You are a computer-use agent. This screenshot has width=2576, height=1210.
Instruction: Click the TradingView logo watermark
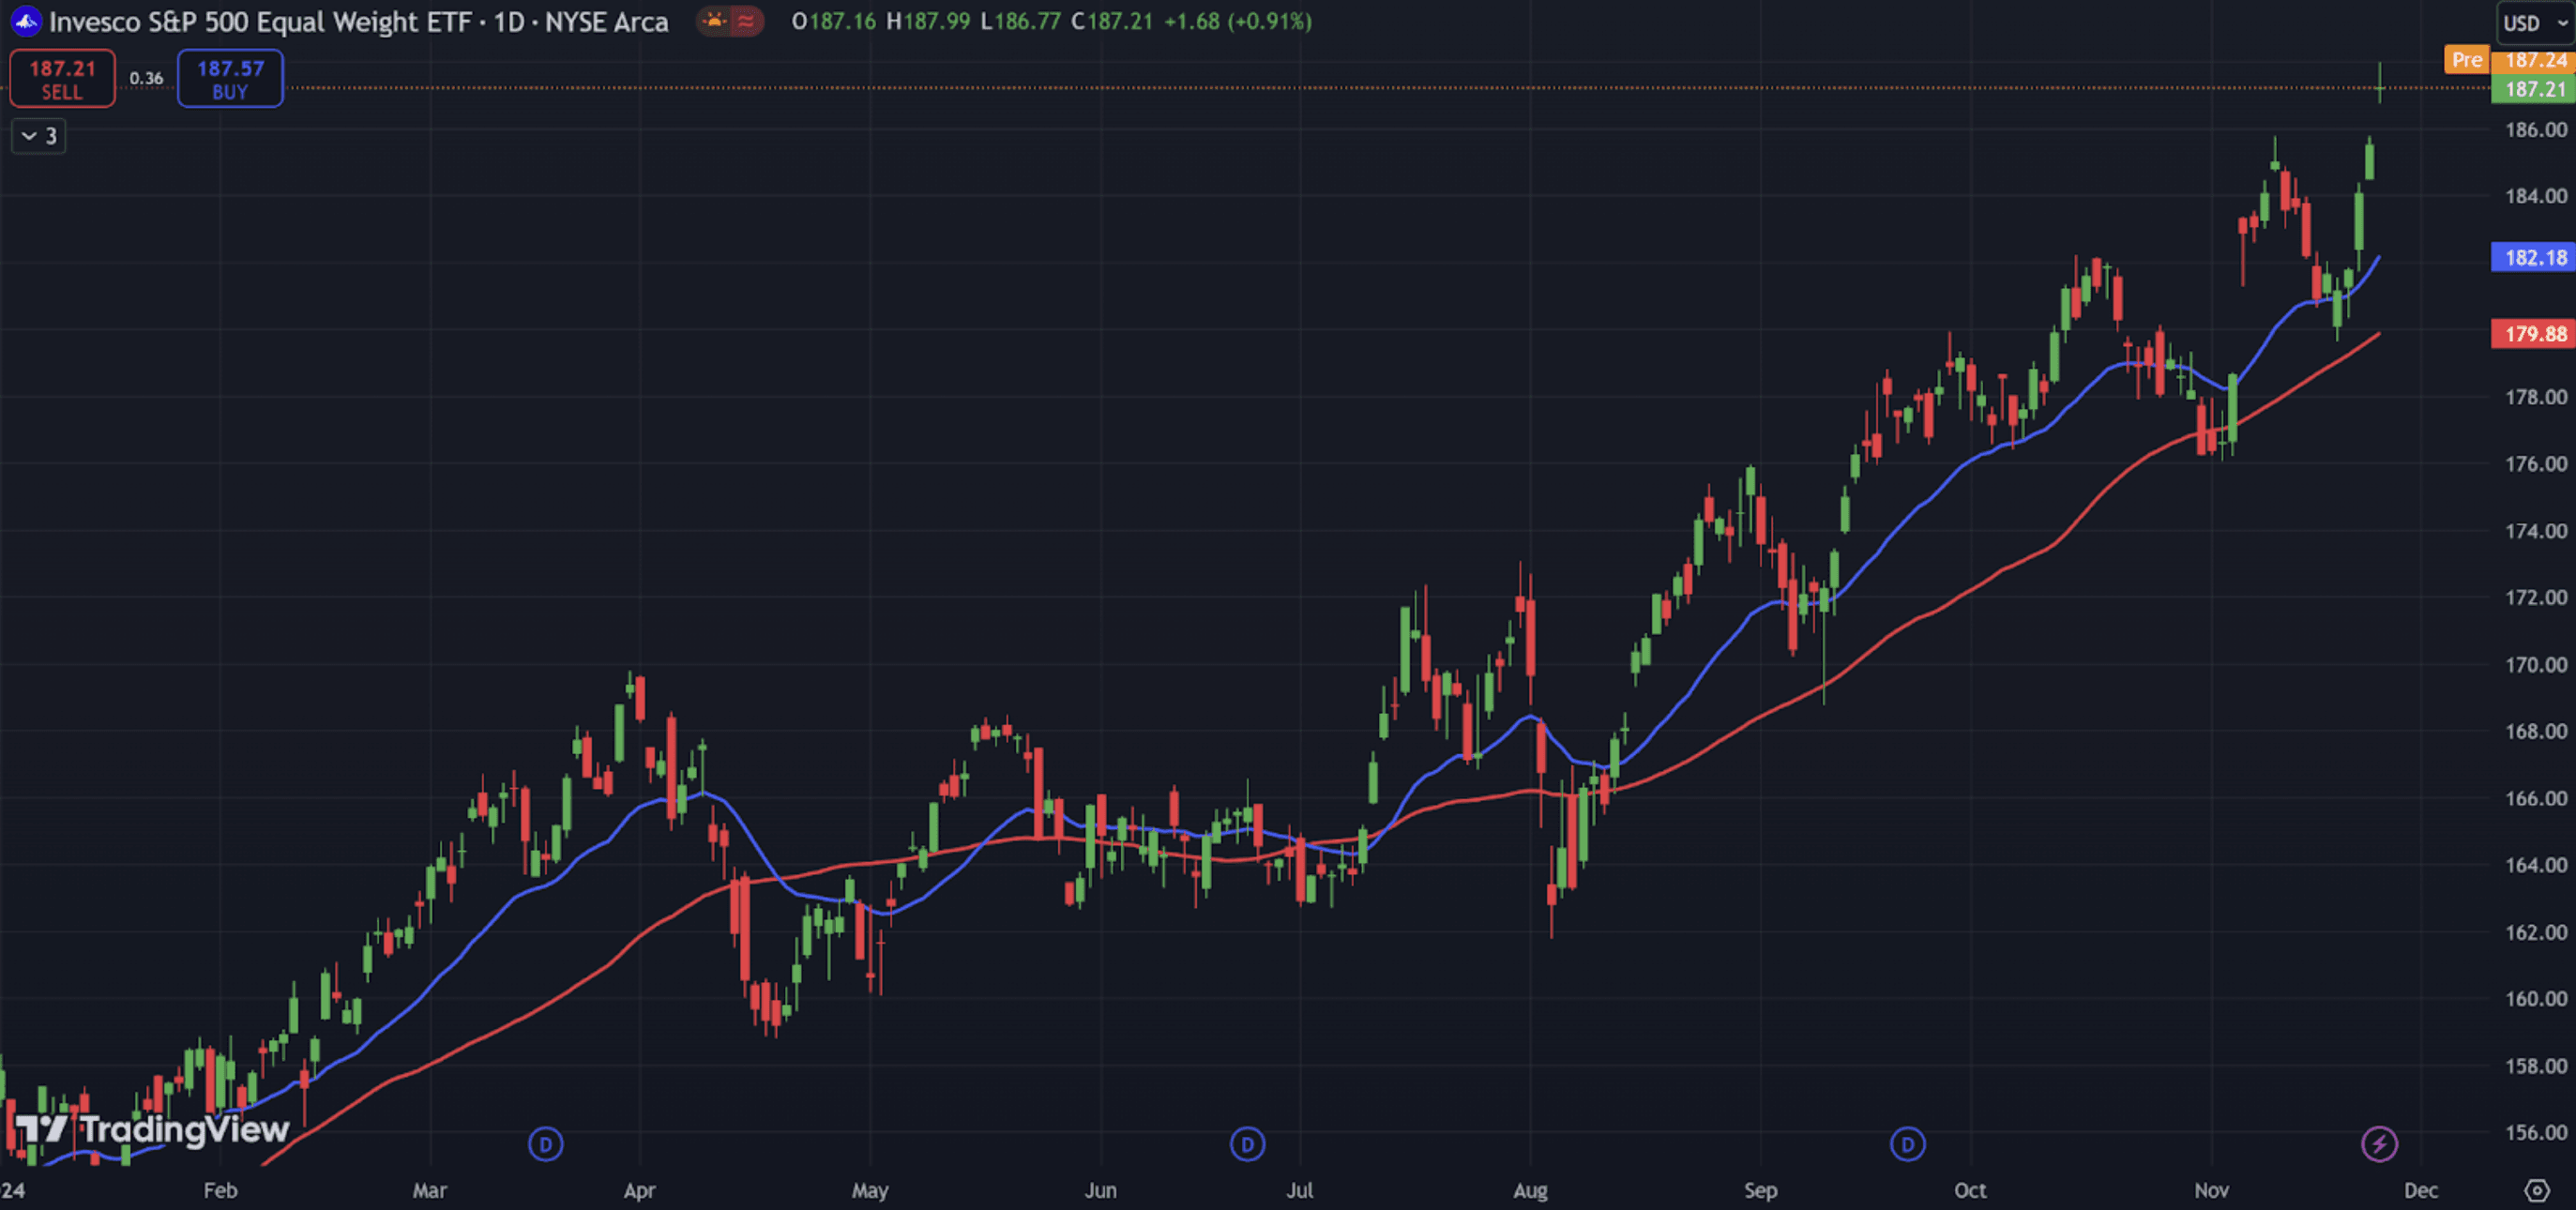click(153, 1130)
